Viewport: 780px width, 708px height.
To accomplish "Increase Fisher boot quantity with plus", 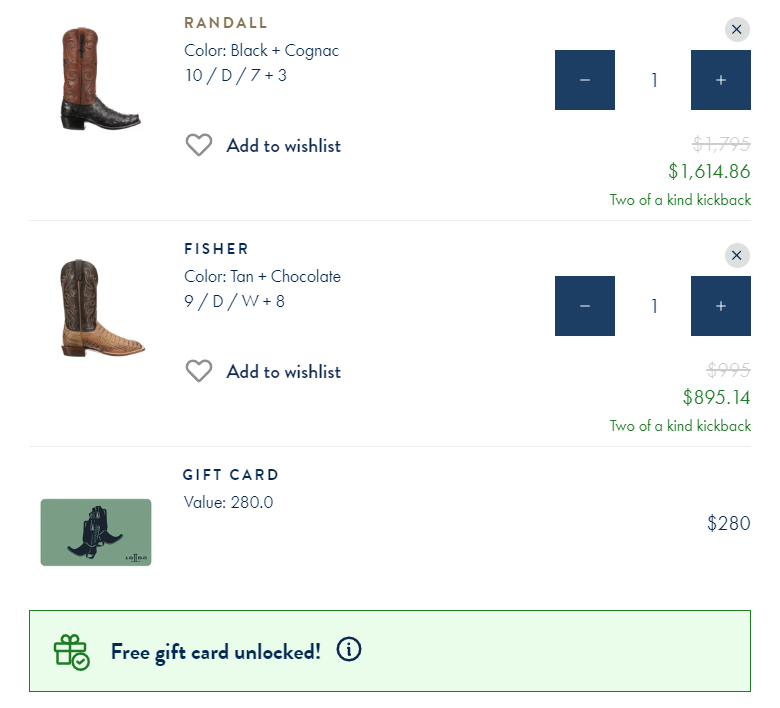I will [x=721, y=306].
